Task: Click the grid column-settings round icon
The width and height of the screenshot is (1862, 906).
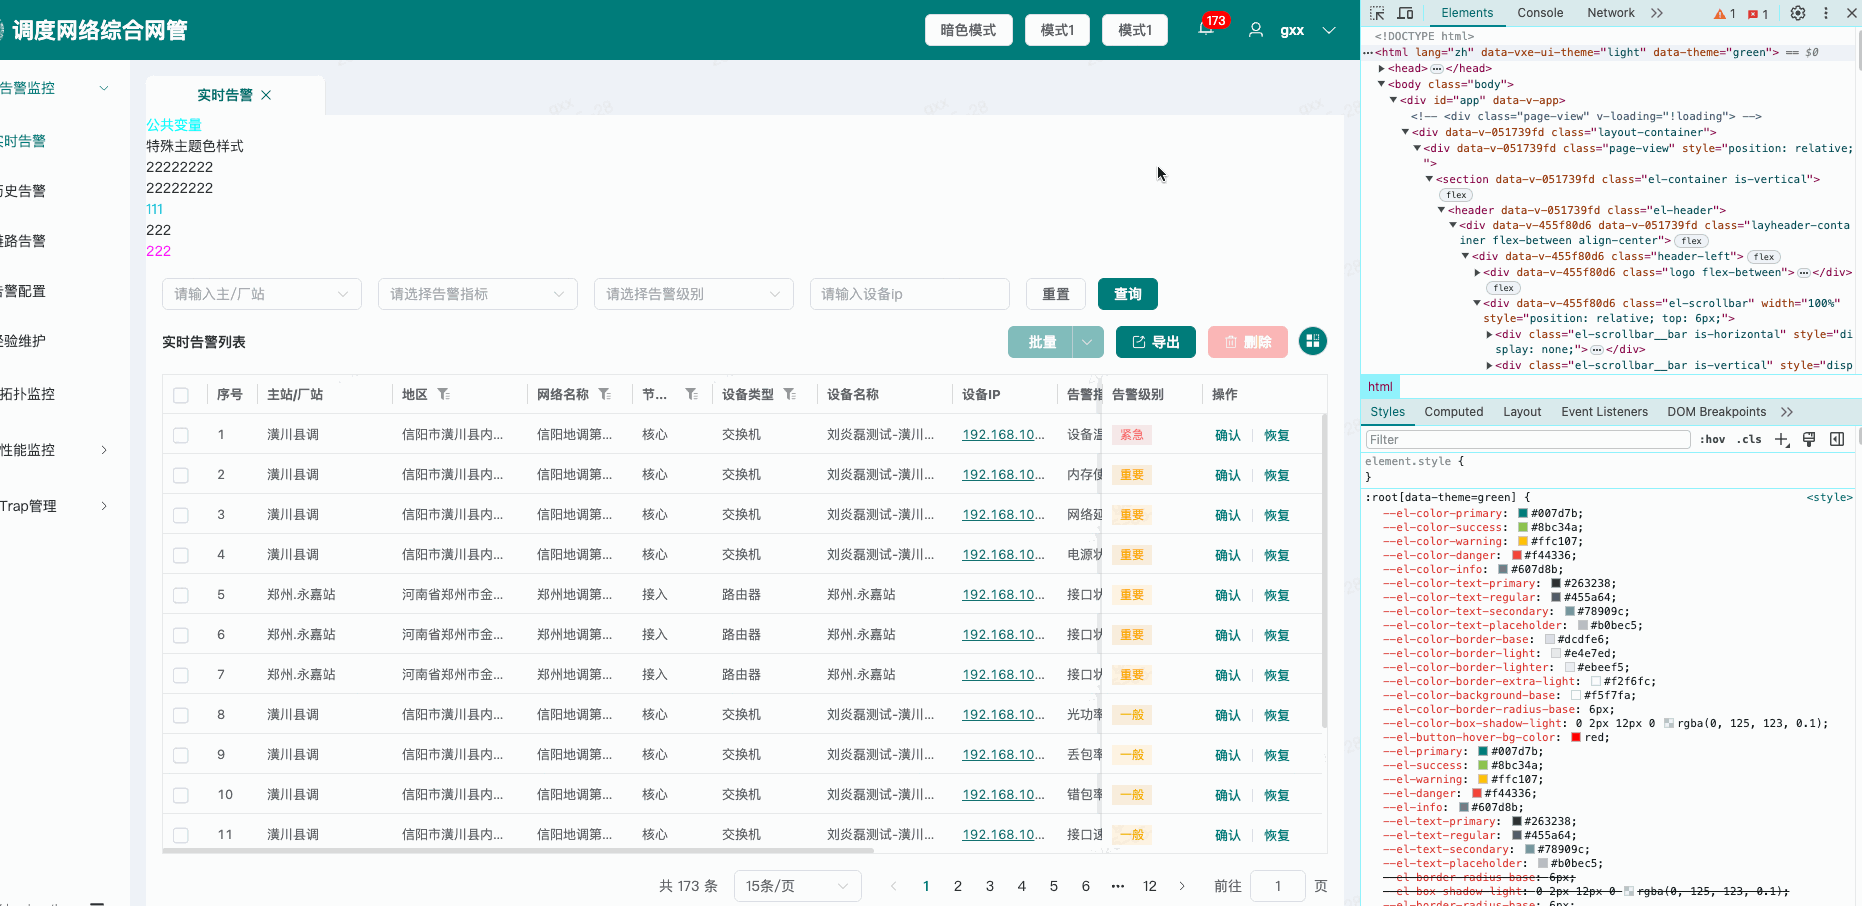Action: [x=1313, y=341]
